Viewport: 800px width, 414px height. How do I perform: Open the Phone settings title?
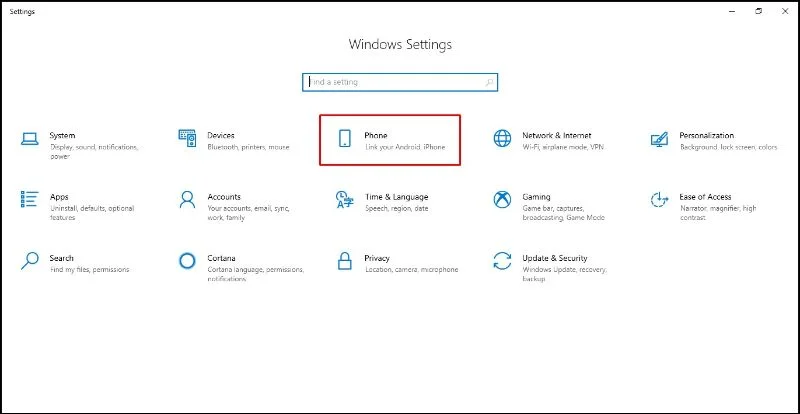click(x=376, y=136)
